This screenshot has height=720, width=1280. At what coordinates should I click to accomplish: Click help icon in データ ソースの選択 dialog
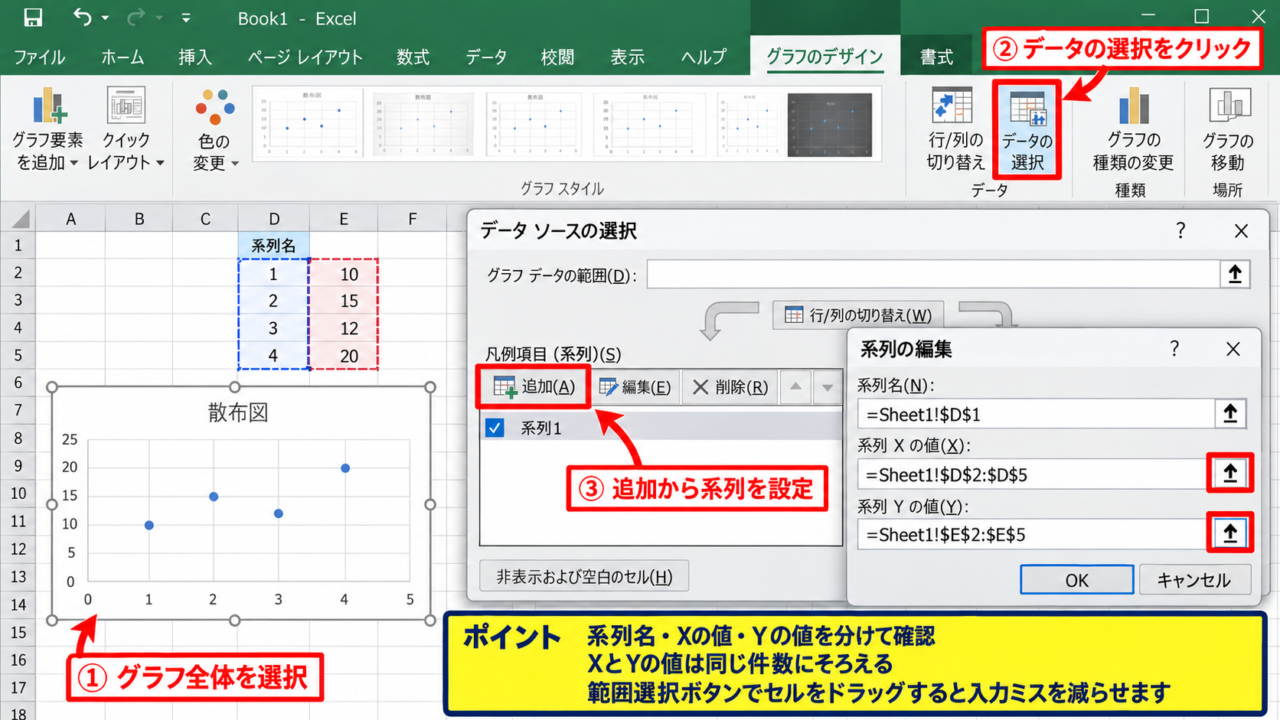(1182, 231)
